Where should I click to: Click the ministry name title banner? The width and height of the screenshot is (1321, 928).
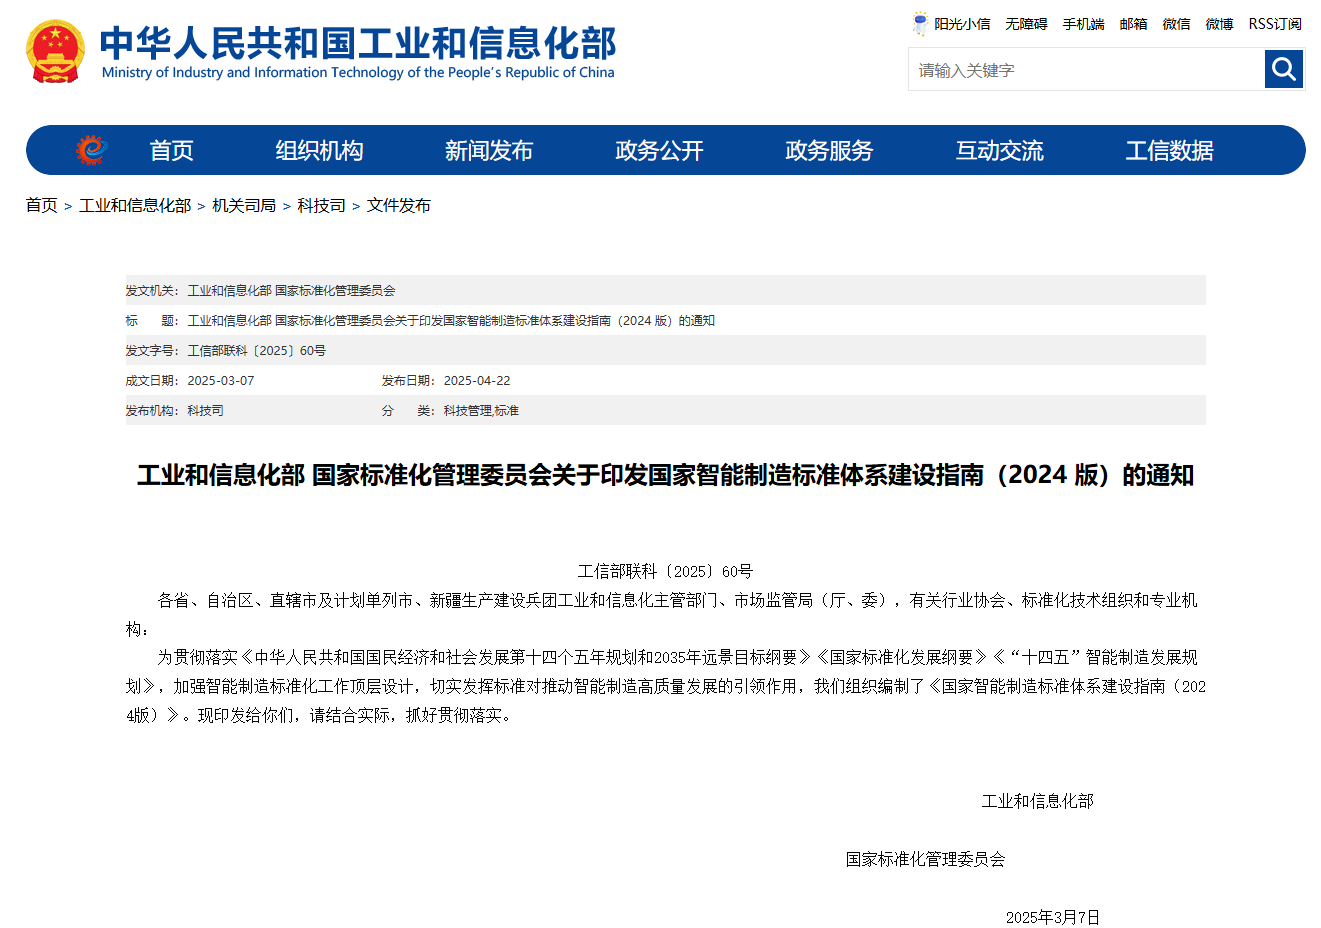click(x=358, y=43)
